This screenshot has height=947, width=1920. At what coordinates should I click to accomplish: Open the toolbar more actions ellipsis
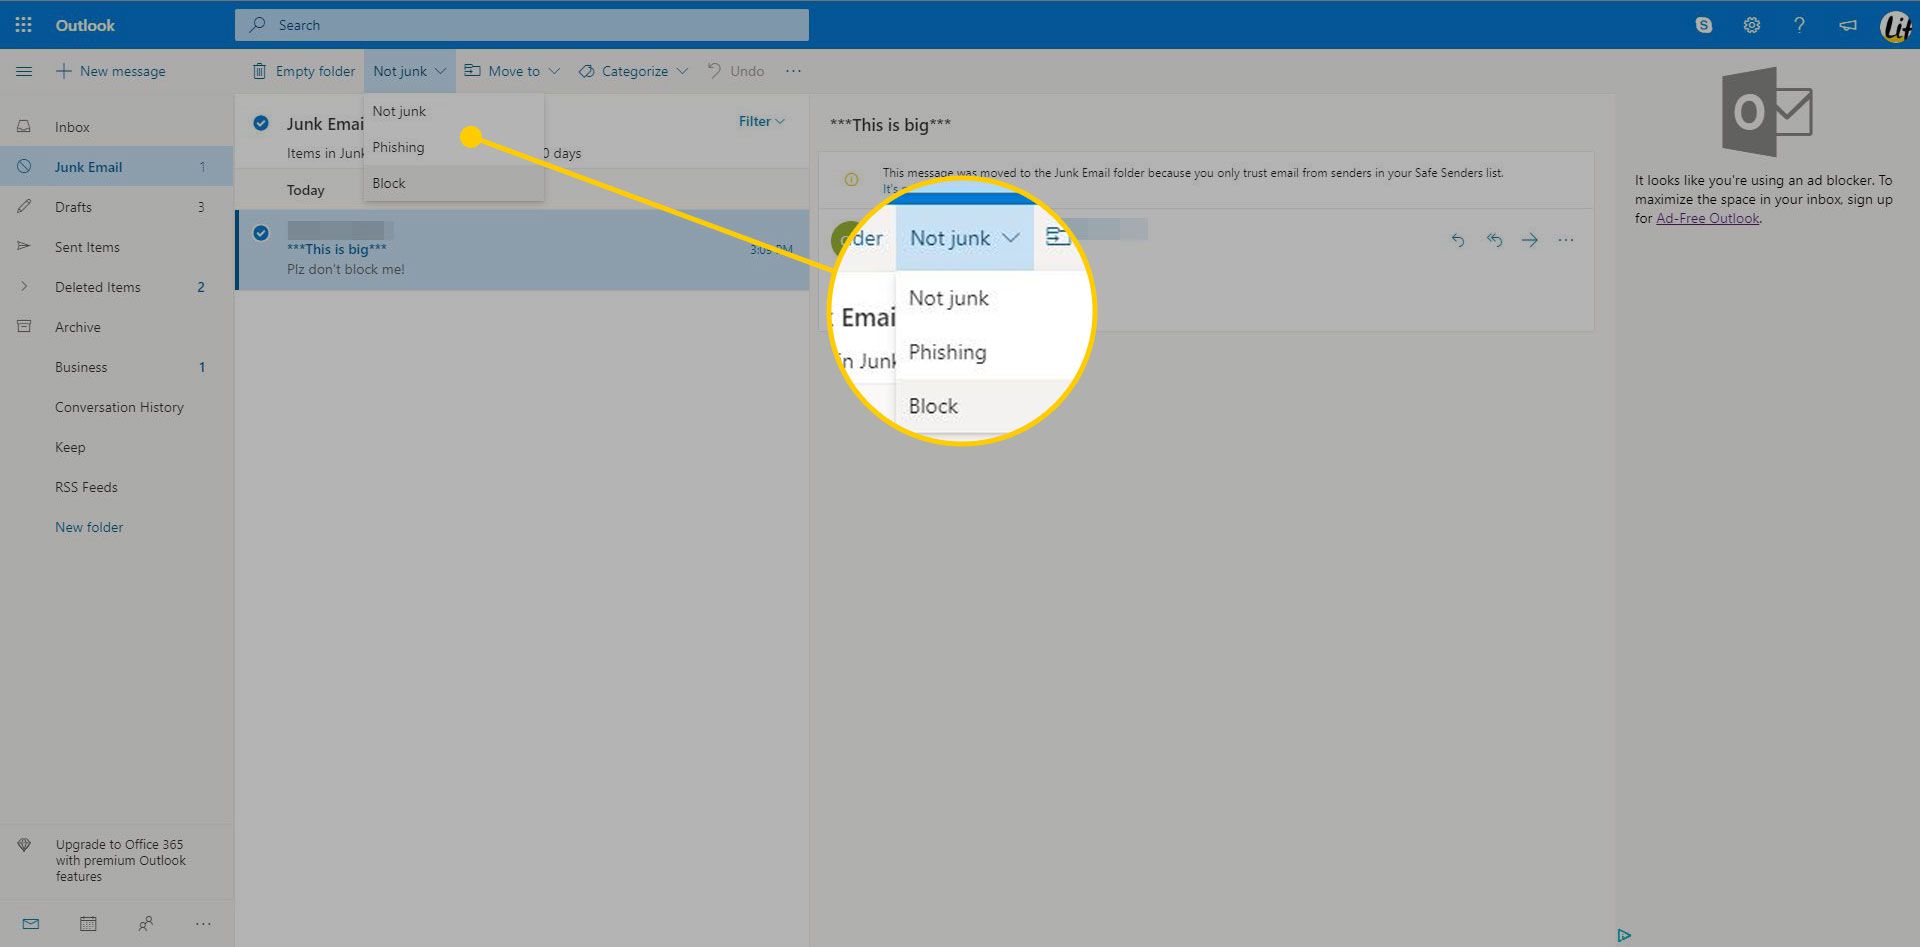(x=793, y=71)
